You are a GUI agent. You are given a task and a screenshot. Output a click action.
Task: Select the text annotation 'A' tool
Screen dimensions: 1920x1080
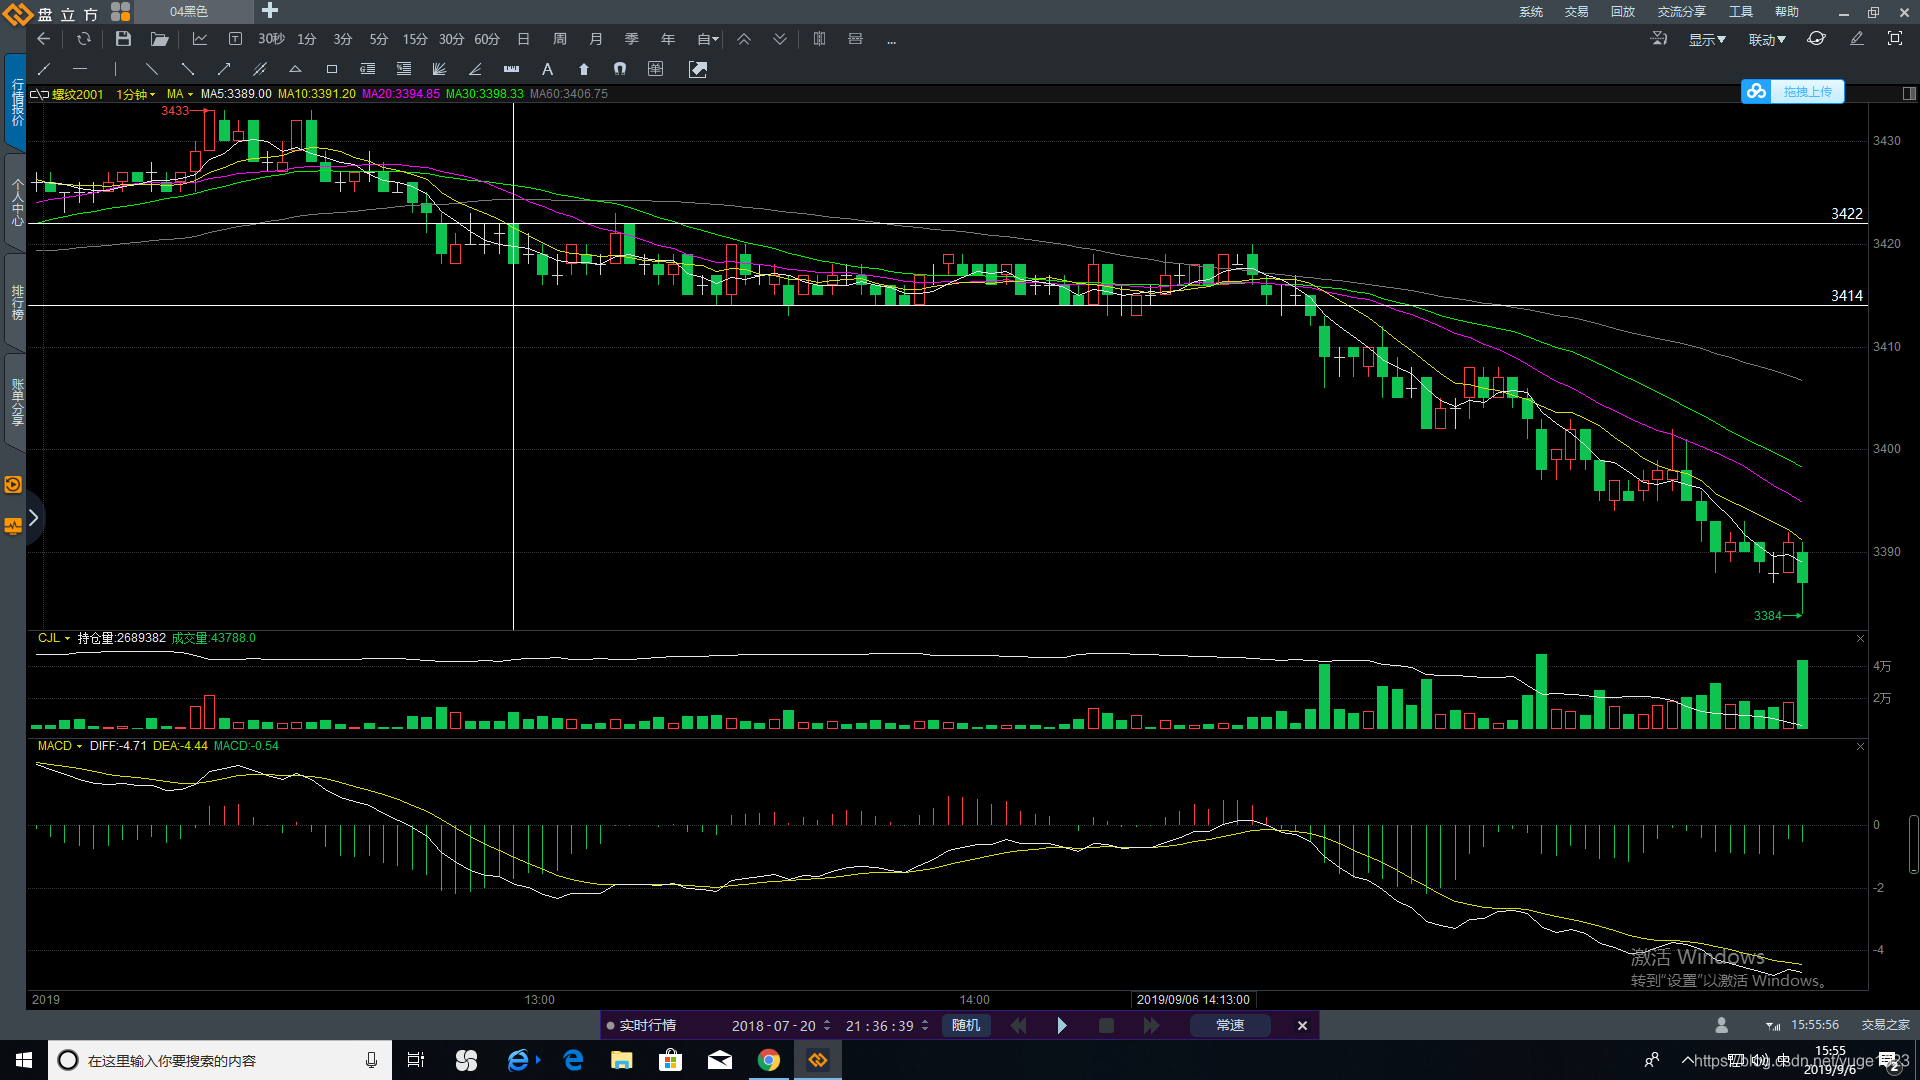(547, 69)
